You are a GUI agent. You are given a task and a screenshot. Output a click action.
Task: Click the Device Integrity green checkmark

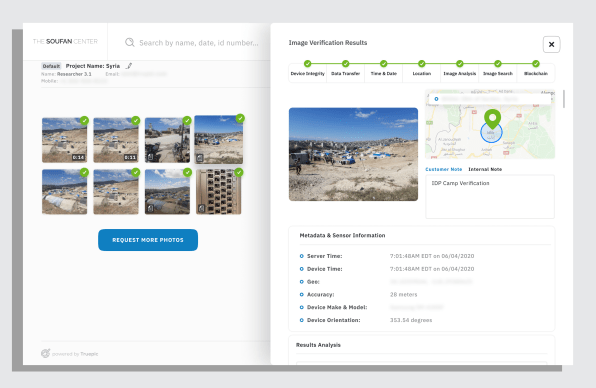pyautogui.click(x=308, y=63)
